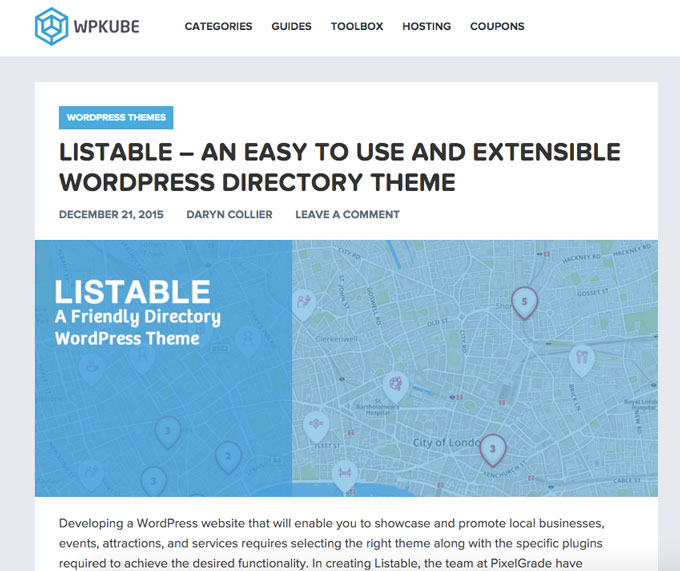
Task: Click the 'City of Londo' map label
Action: click(446, 443)
